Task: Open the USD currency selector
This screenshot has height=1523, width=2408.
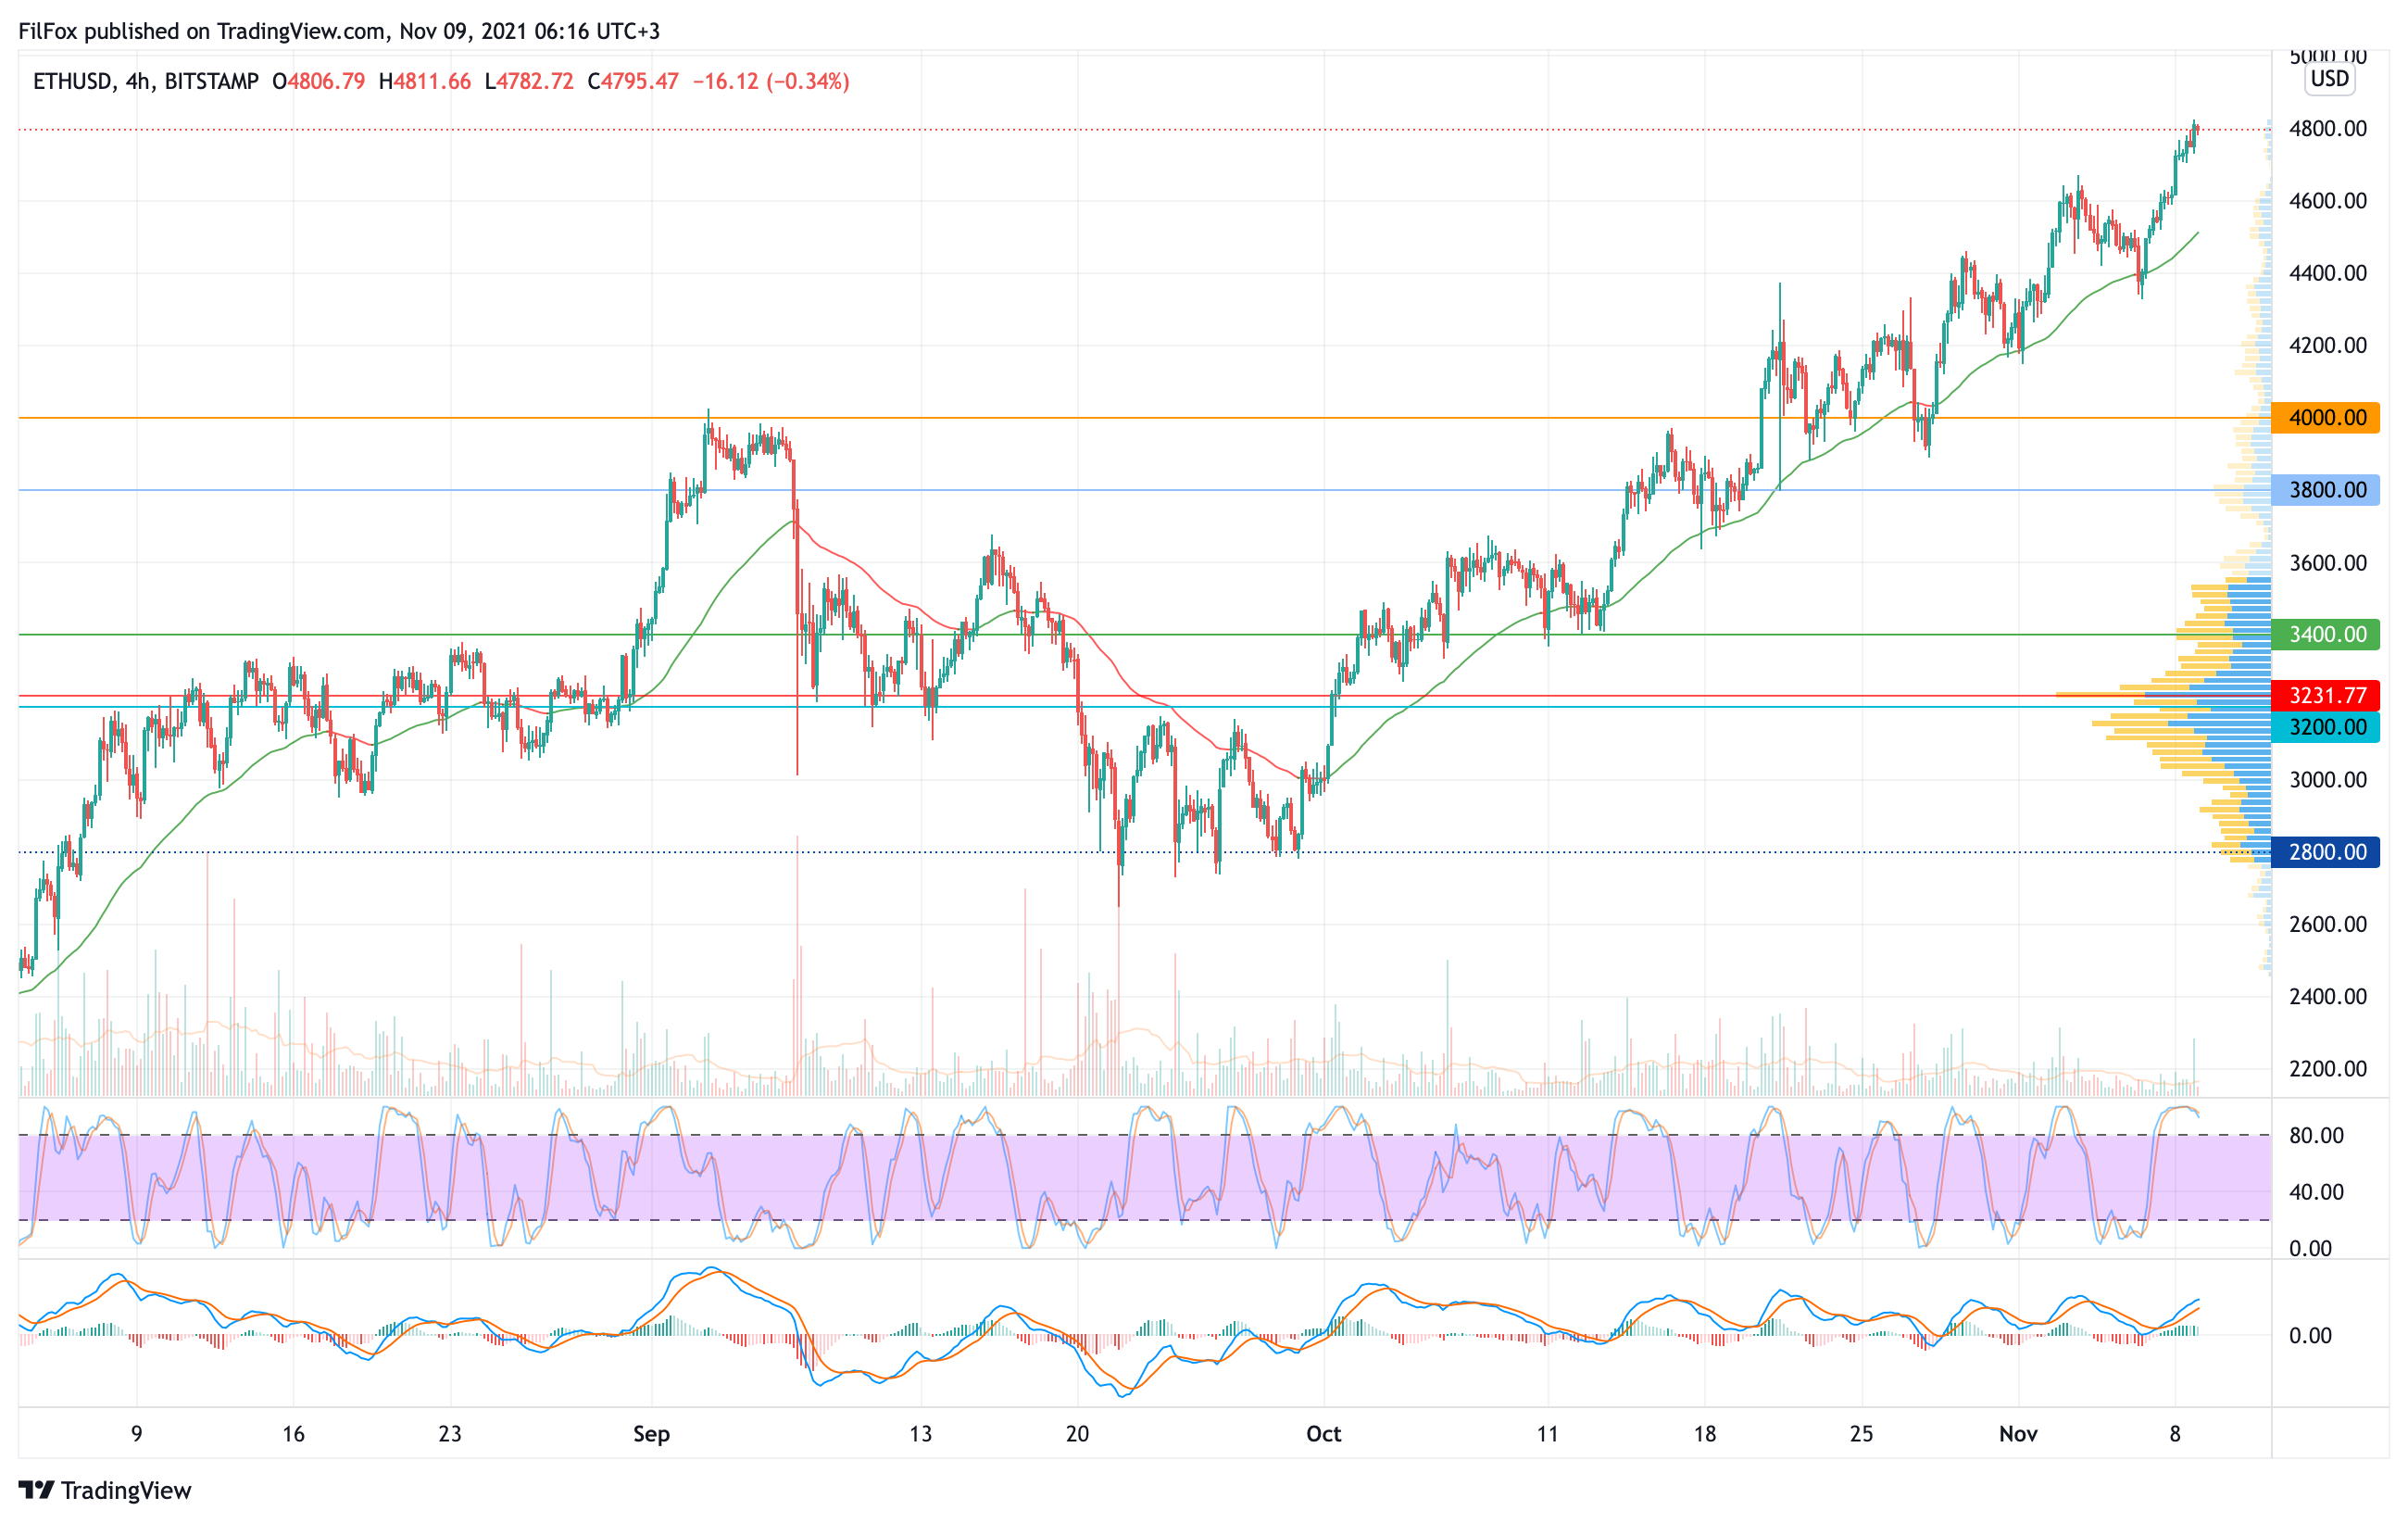Action: click(2329, 79)
